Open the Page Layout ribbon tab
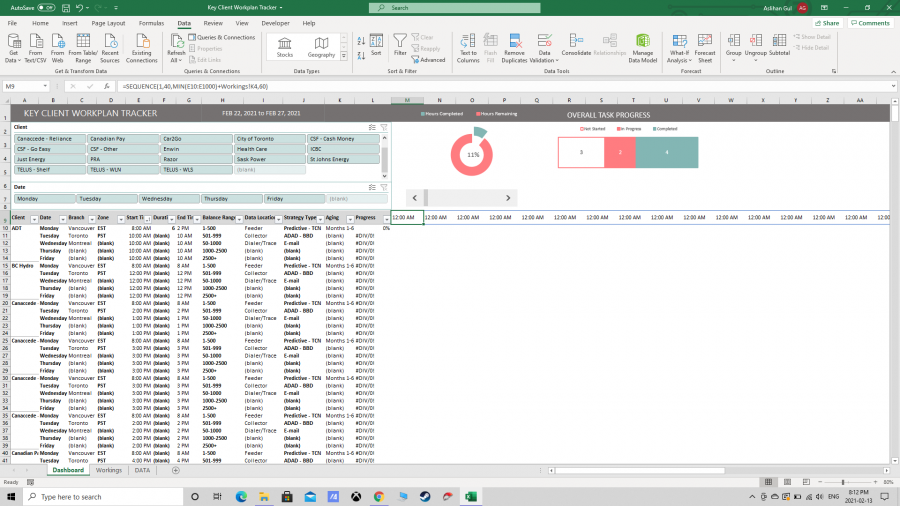Screen dimensions: 900x506 click(108, 24)
